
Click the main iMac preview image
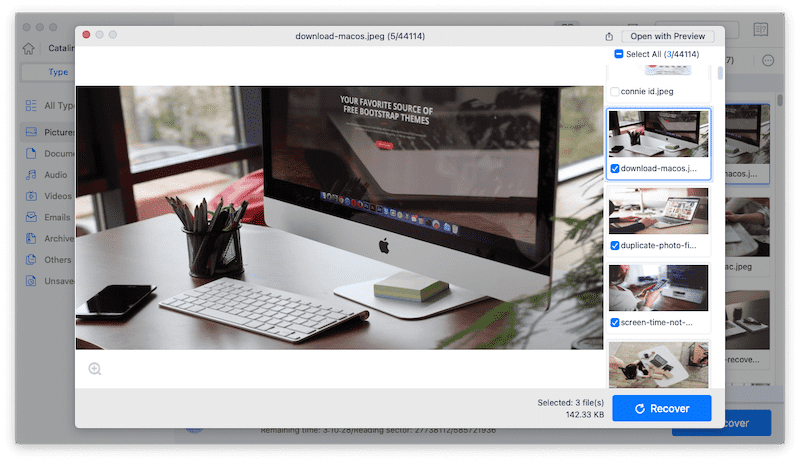pyautogui.click(x=339, y=218)
